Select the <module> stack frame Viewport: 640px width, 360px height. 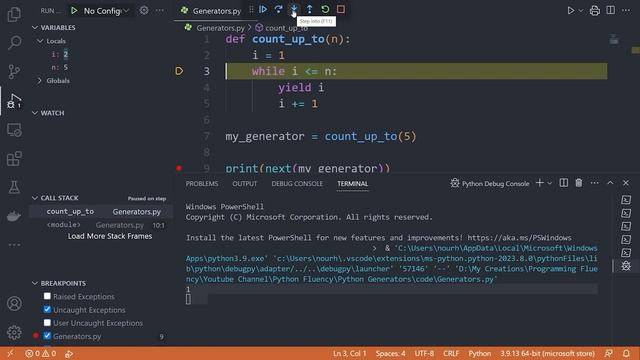click(x=101, y=225)
